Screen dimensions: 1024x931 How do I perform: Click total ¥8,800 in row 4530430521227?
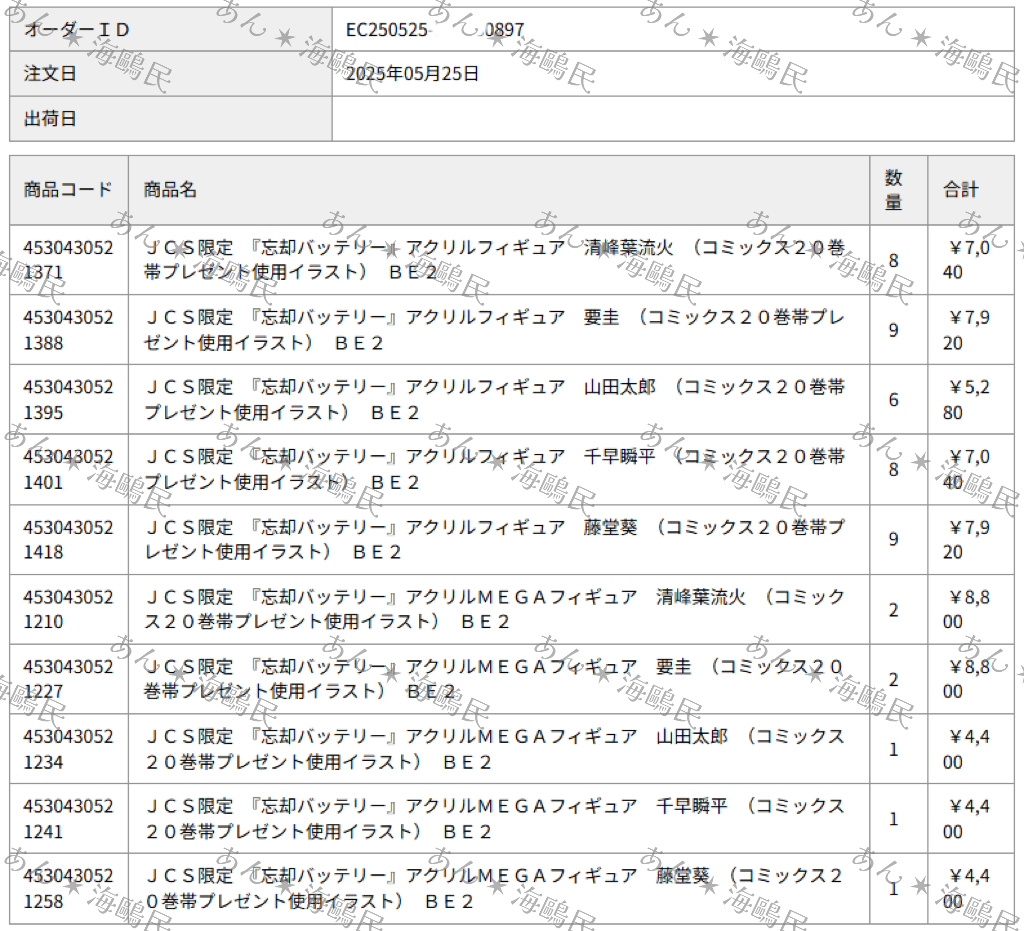967,679
